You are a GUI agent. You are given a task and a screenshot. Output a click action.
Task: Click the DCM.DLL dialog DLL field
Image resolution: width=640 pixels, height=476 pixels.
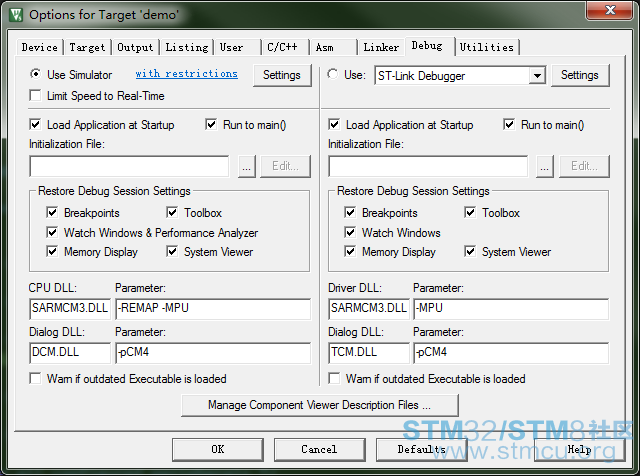pyautogui.click(x=70, y=353)
